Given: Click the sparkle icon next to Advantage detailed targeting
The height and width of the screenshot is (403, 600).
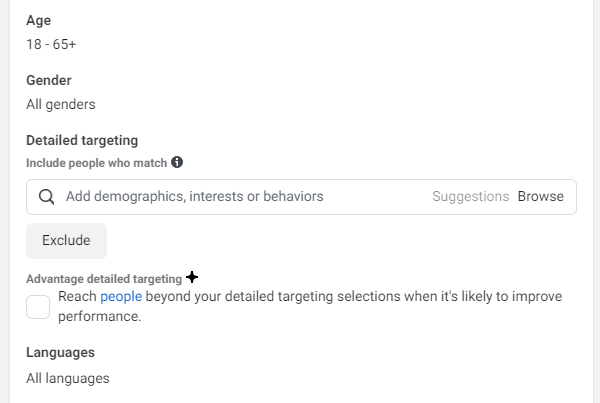Looking at the screenshot, I should point(192,277).
